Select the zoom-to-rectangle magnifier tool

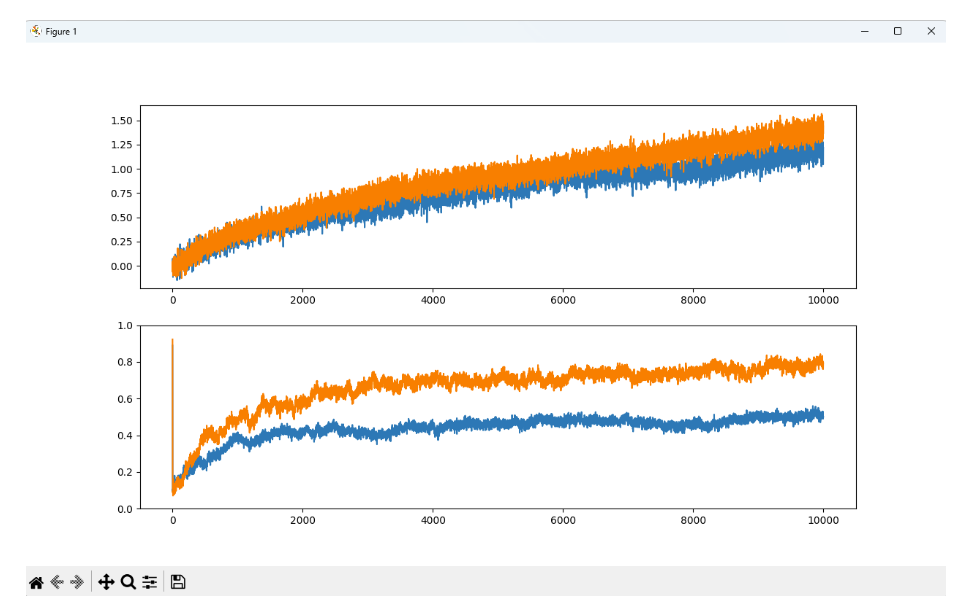tap(128, 580)
